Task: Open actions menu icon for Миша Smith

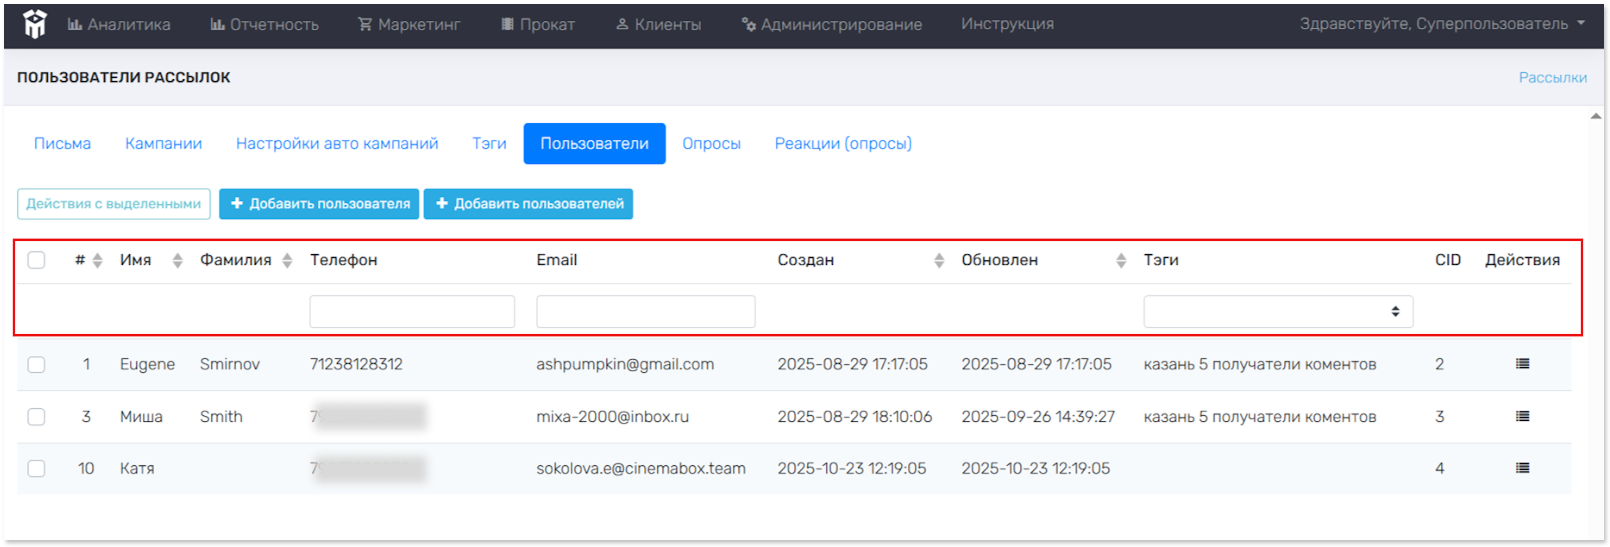Action: (1522, 416)
